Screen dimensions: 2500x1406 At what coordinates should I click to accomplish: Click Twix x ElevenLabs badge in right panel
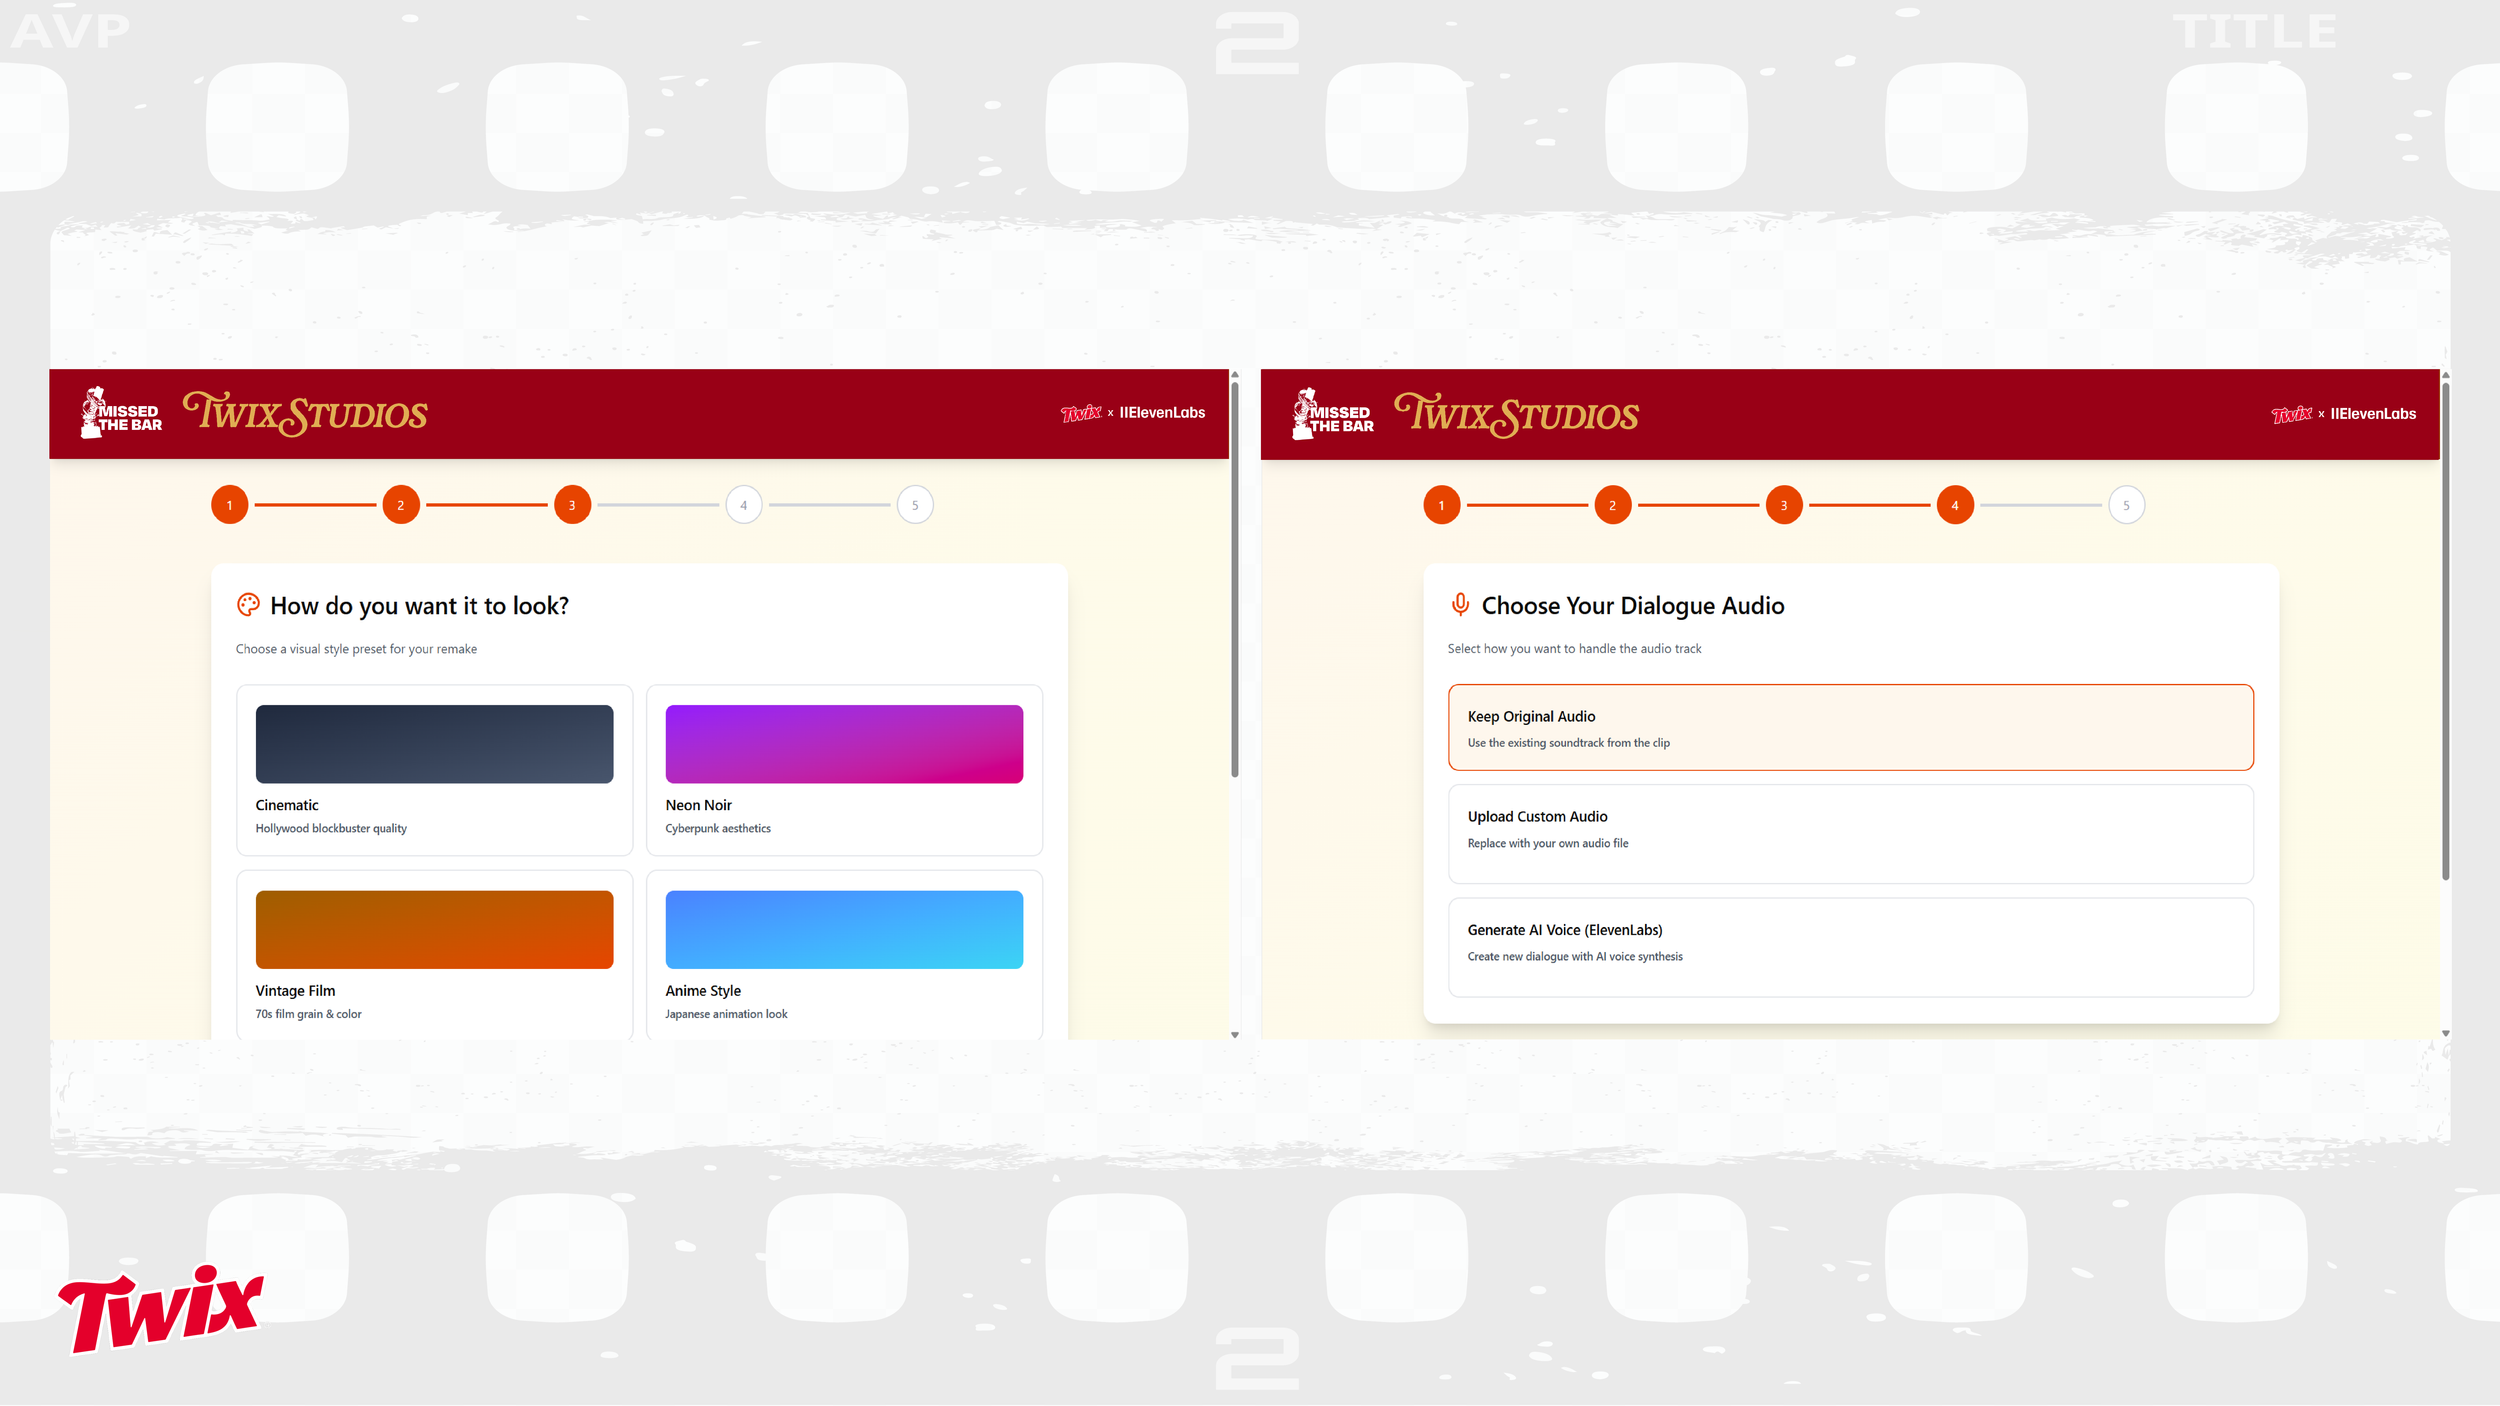click(2344, 414)
